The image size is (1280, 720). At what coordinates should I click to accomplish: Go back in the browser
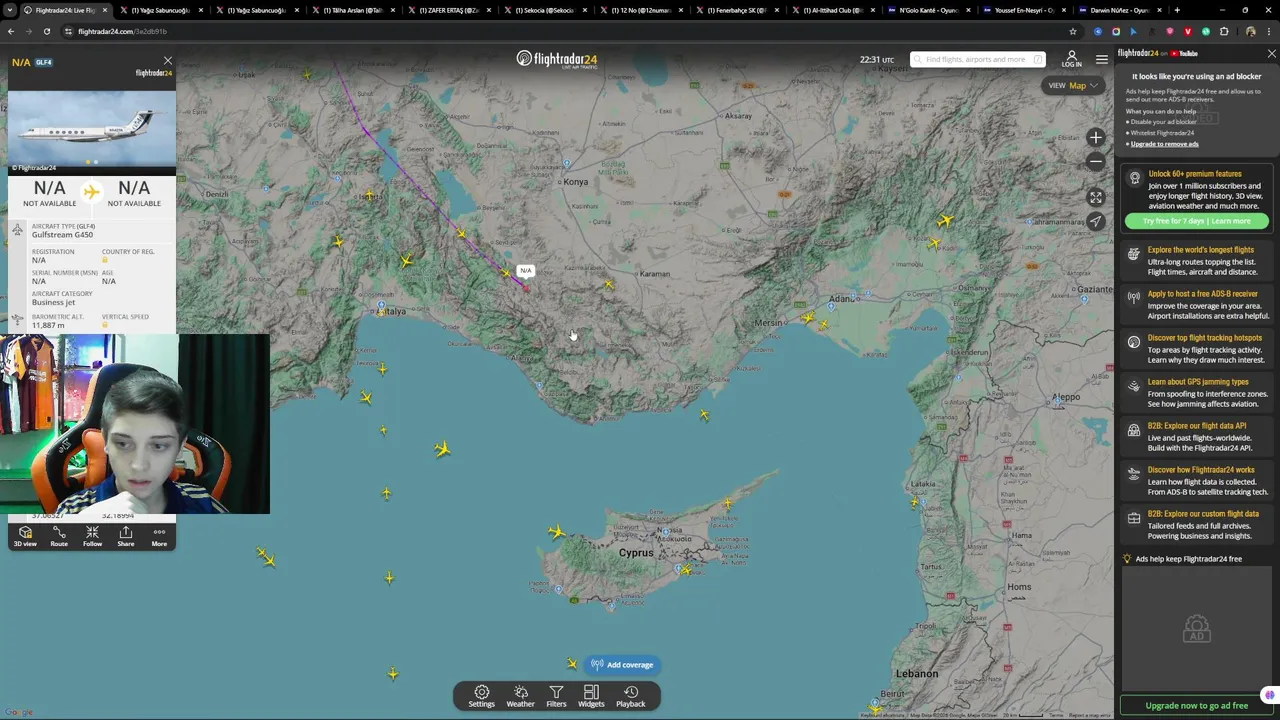(x=10, y=31)
